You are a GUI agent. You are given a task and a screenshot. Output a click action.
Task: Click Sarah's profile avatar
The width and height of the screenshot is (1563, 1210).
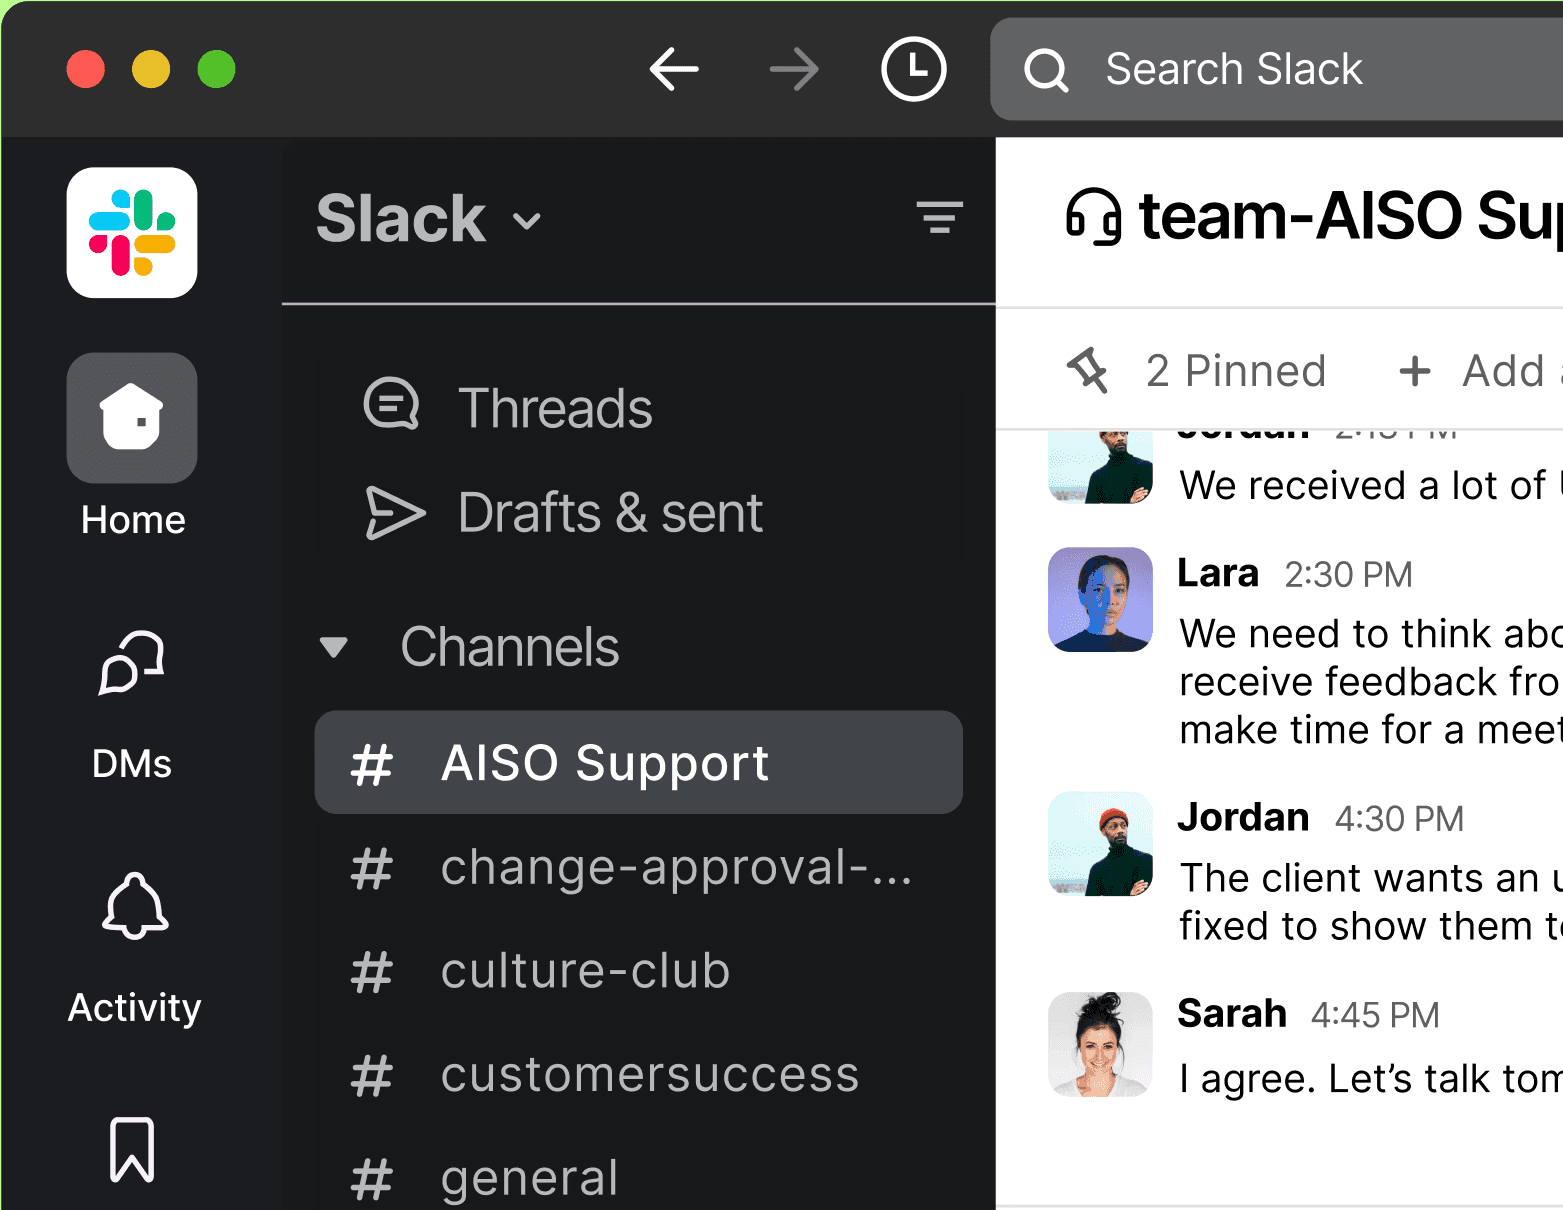1100,1044
